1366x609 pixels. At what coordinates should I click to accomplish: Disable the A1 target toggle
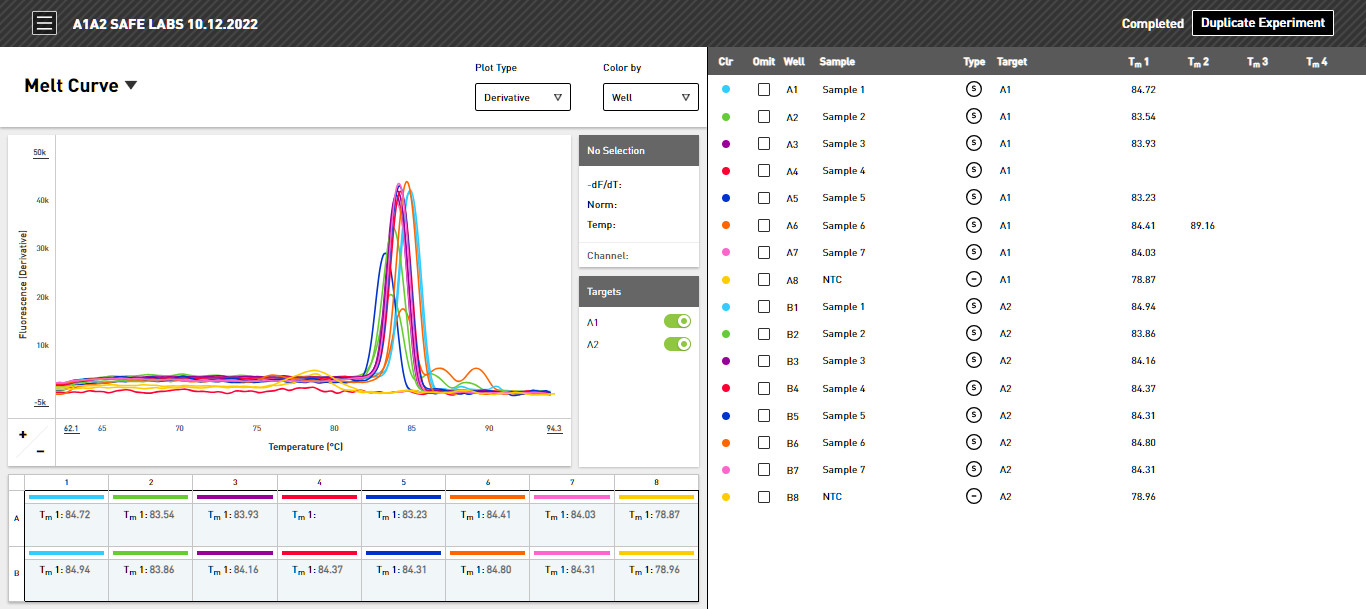[677, 322]
